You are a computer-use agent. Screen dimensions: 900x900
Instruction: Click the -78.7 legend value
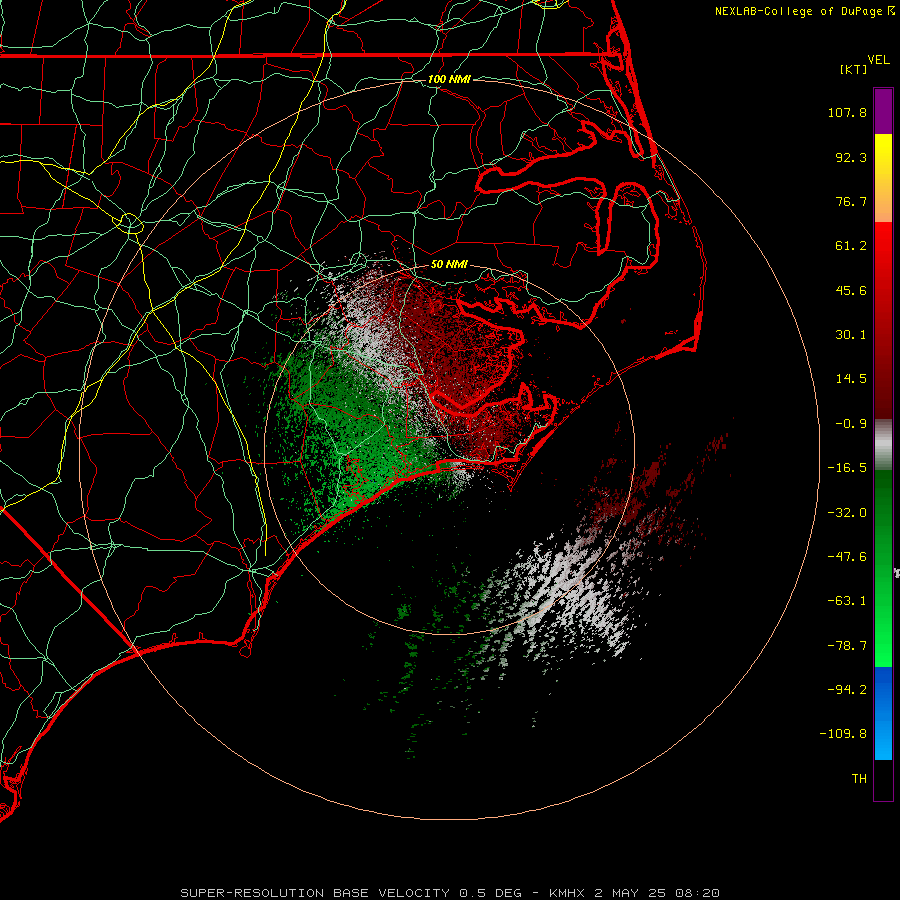coord(847,646)
